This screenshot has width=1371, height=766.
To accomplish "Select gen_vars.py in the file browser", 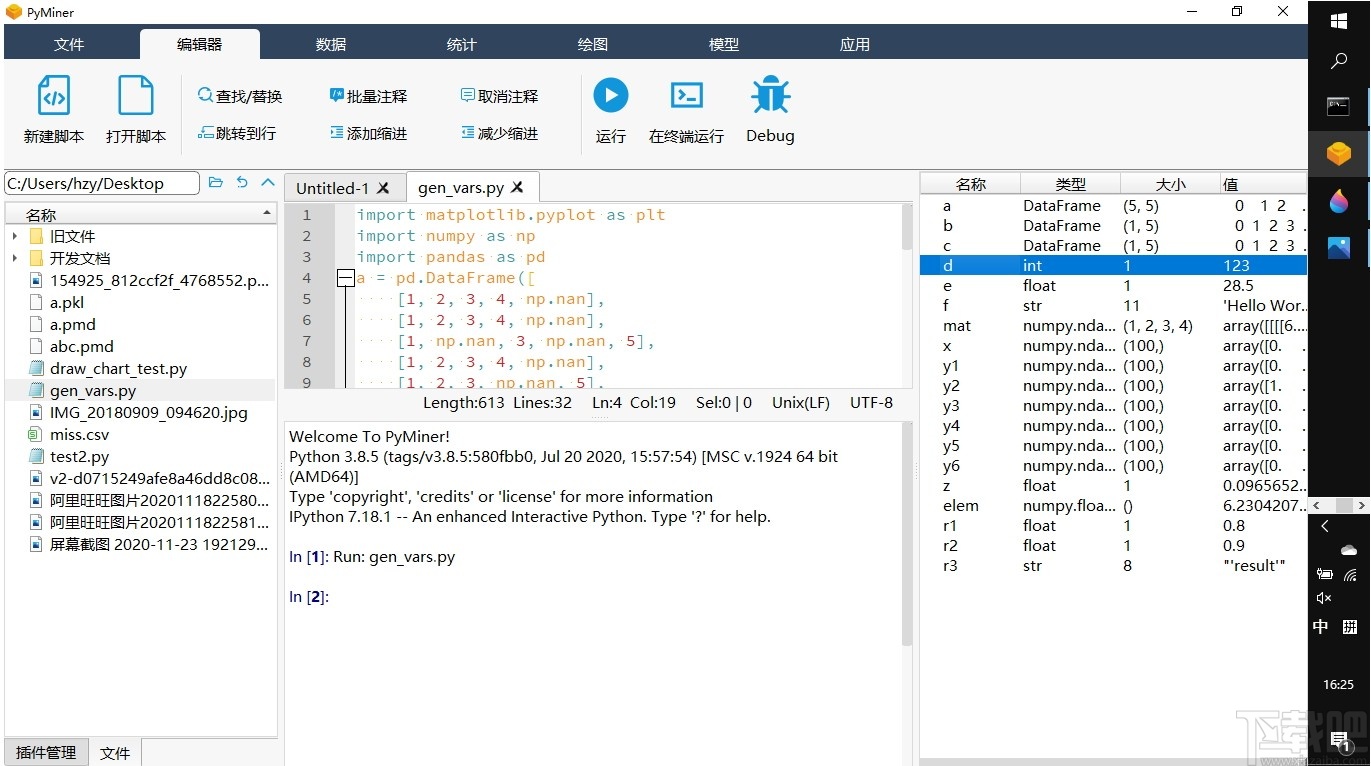I will pos(95,390).
